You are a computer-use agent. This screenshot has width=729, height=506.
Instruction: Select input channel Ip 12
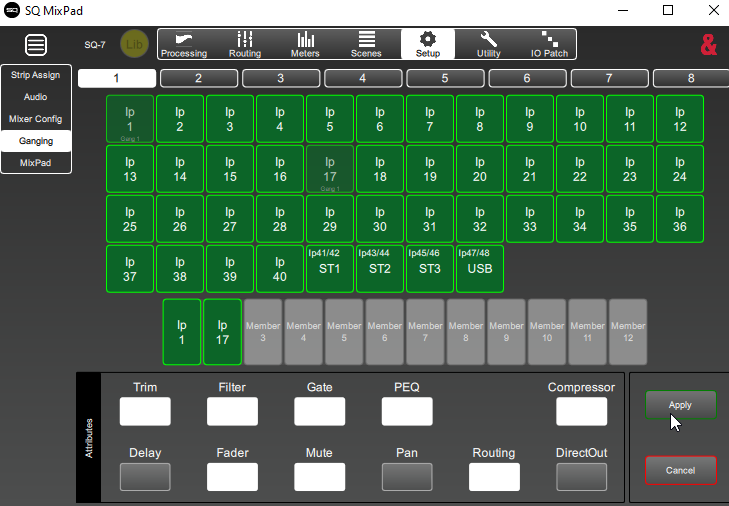coord(680,119)
